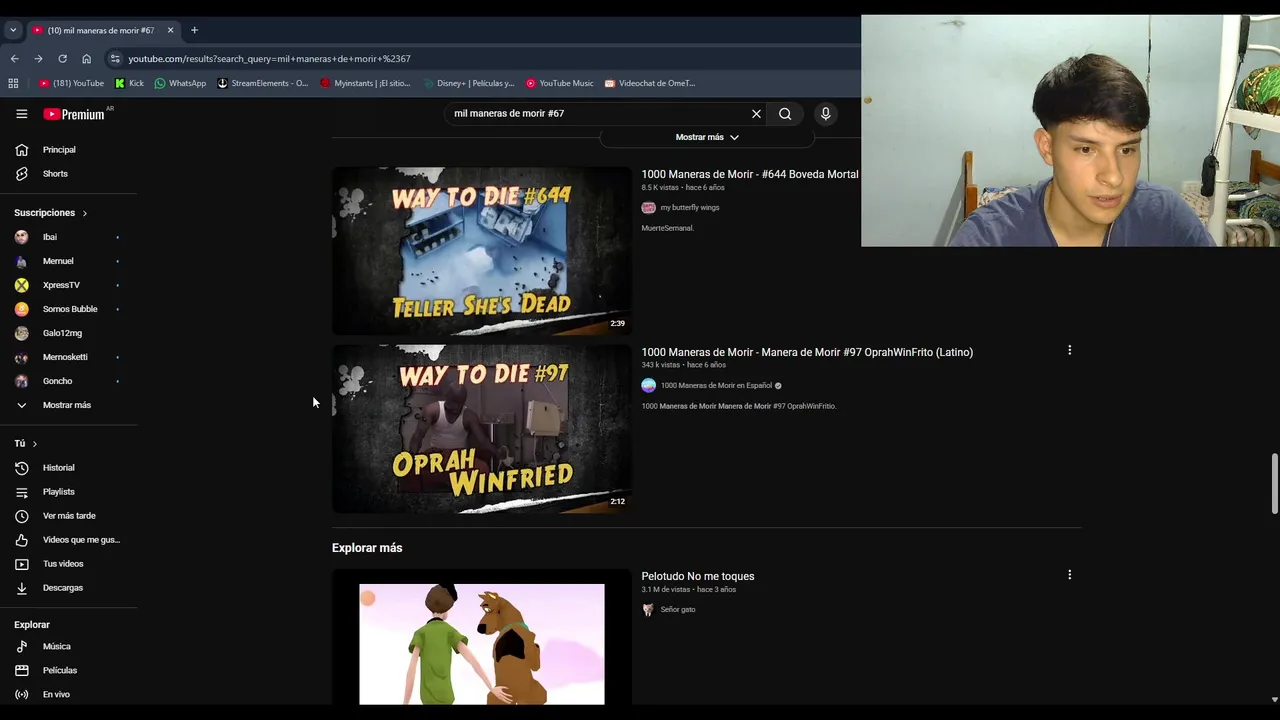Open the tab list dropdown arrow
This screenshot has height=720, width=1280.
click(x=13, y=30)
